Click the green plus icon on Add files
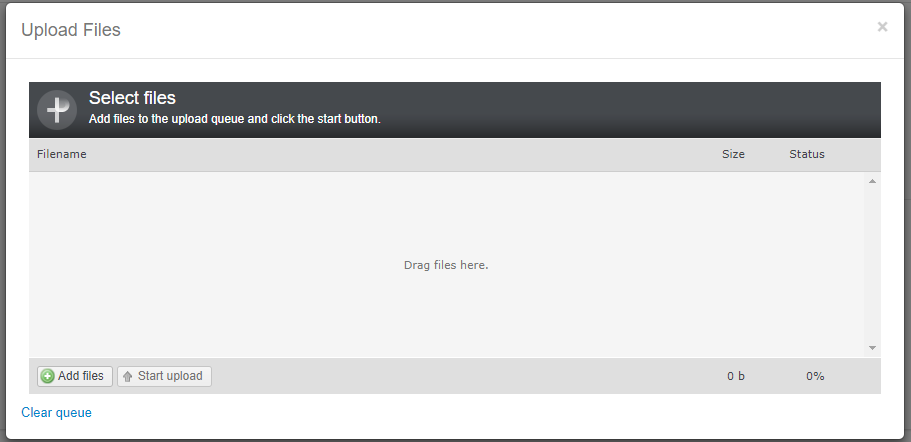Image resolution: width=911 pixels, height=442 pixels. 48,376
